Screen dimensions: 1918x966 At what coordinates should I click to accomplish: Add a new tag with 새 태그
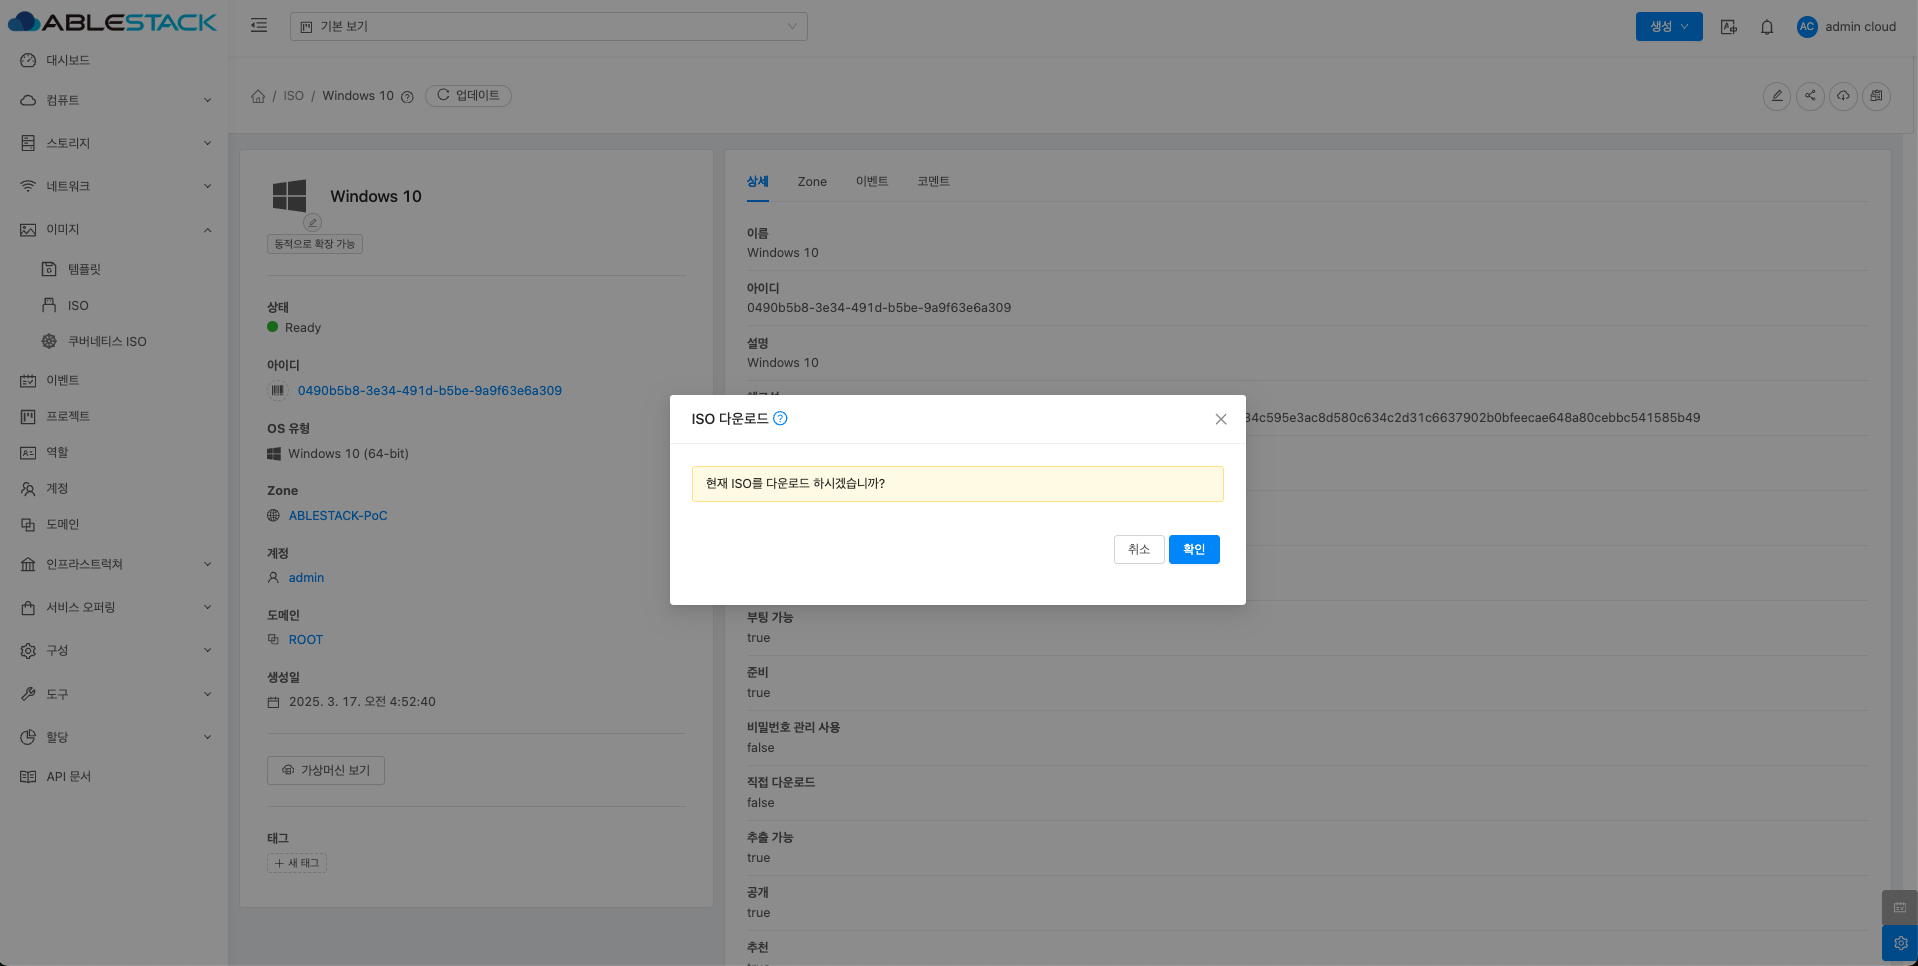(x=297, y=863)
